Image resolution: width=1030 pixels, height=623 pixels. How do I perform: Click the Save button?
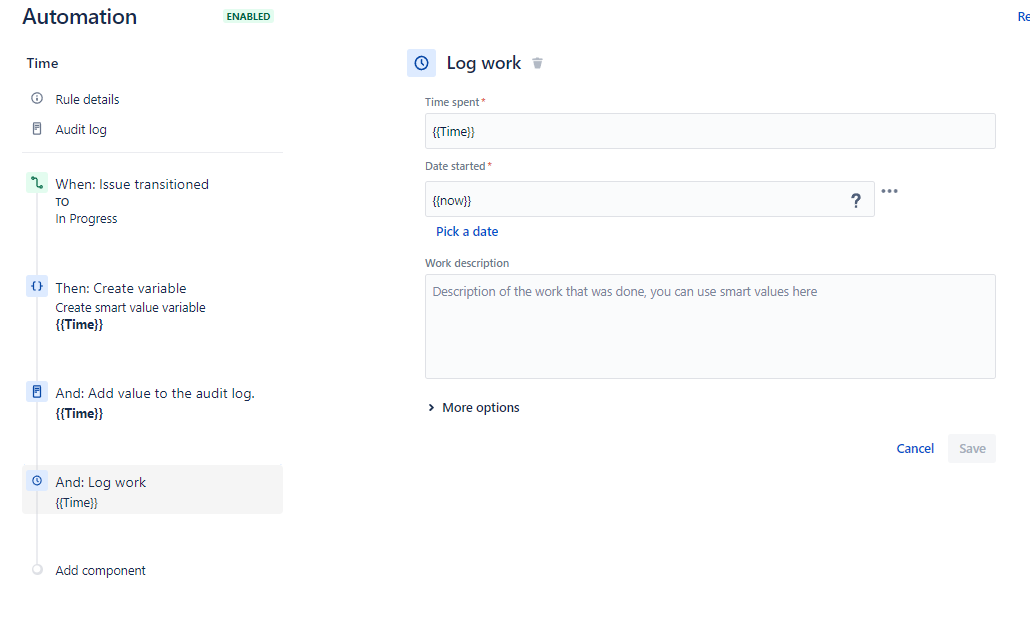coord(971,448)
